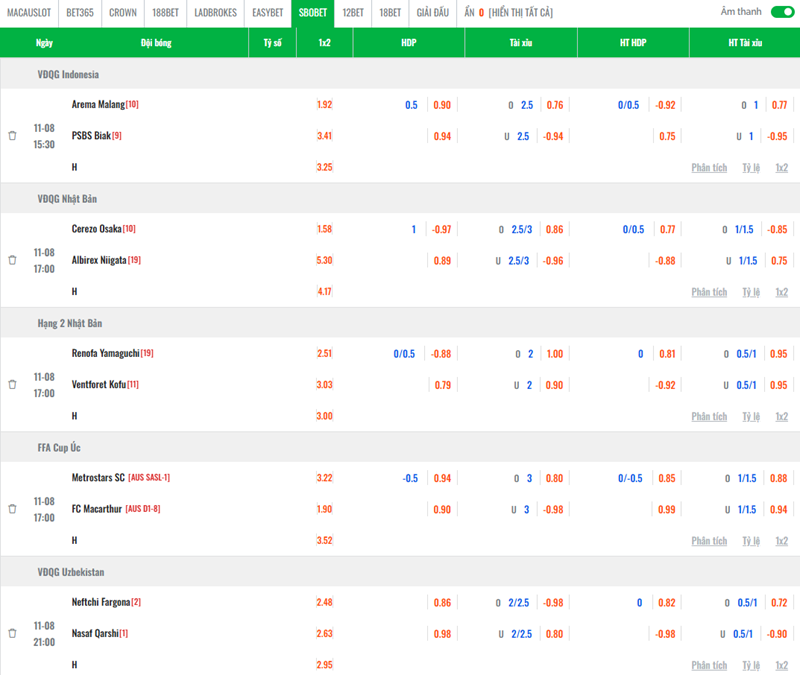Open 1x2 link for Metrostars SC match
This screenshot has height=675, width=800.
[x=782, y=541]
